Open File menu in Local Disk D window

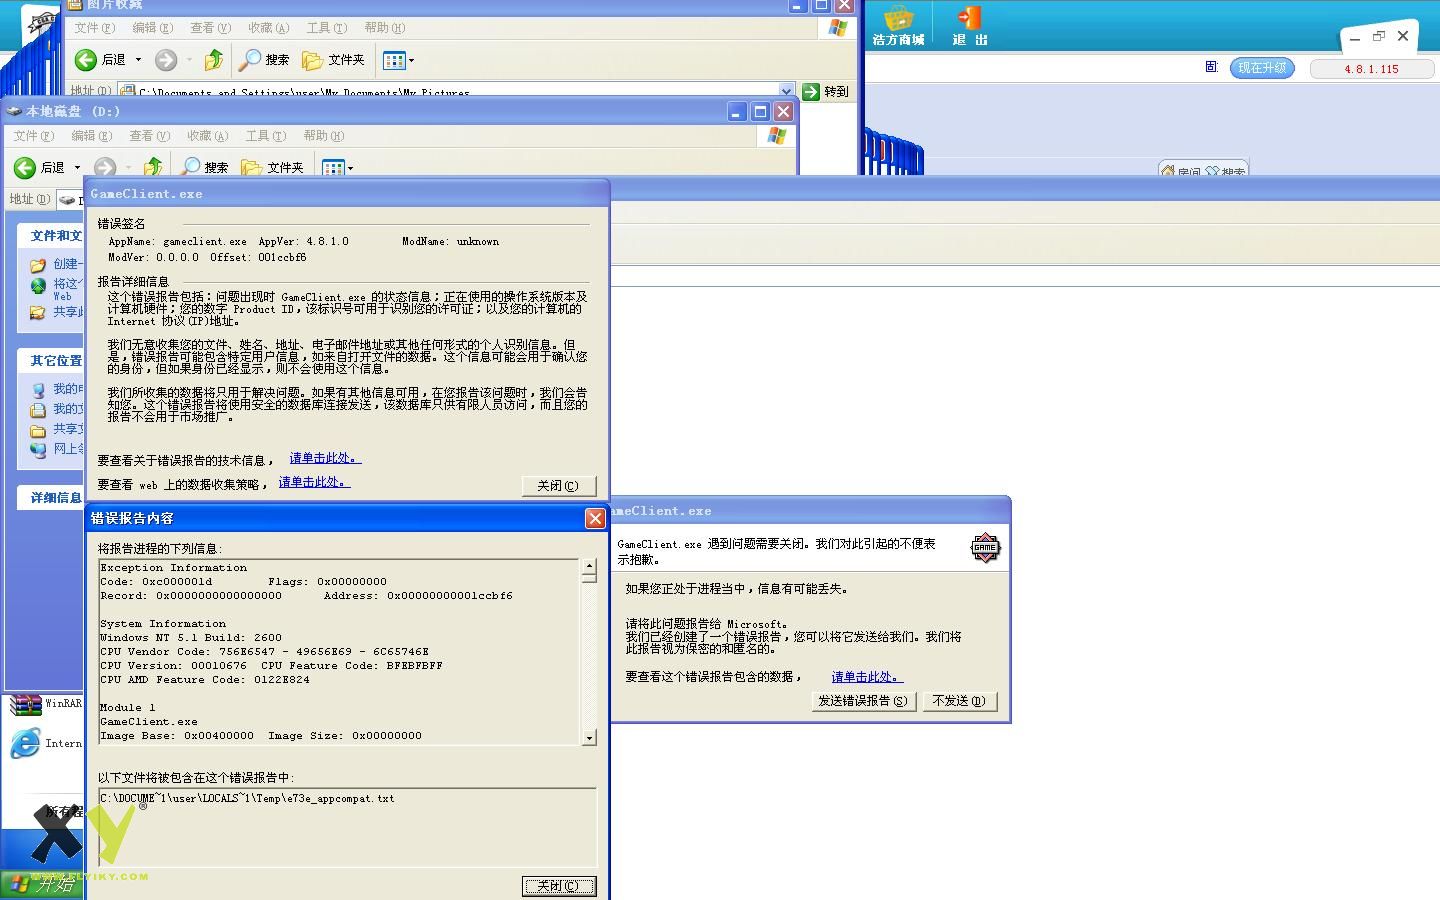click(x=33, y=136)
